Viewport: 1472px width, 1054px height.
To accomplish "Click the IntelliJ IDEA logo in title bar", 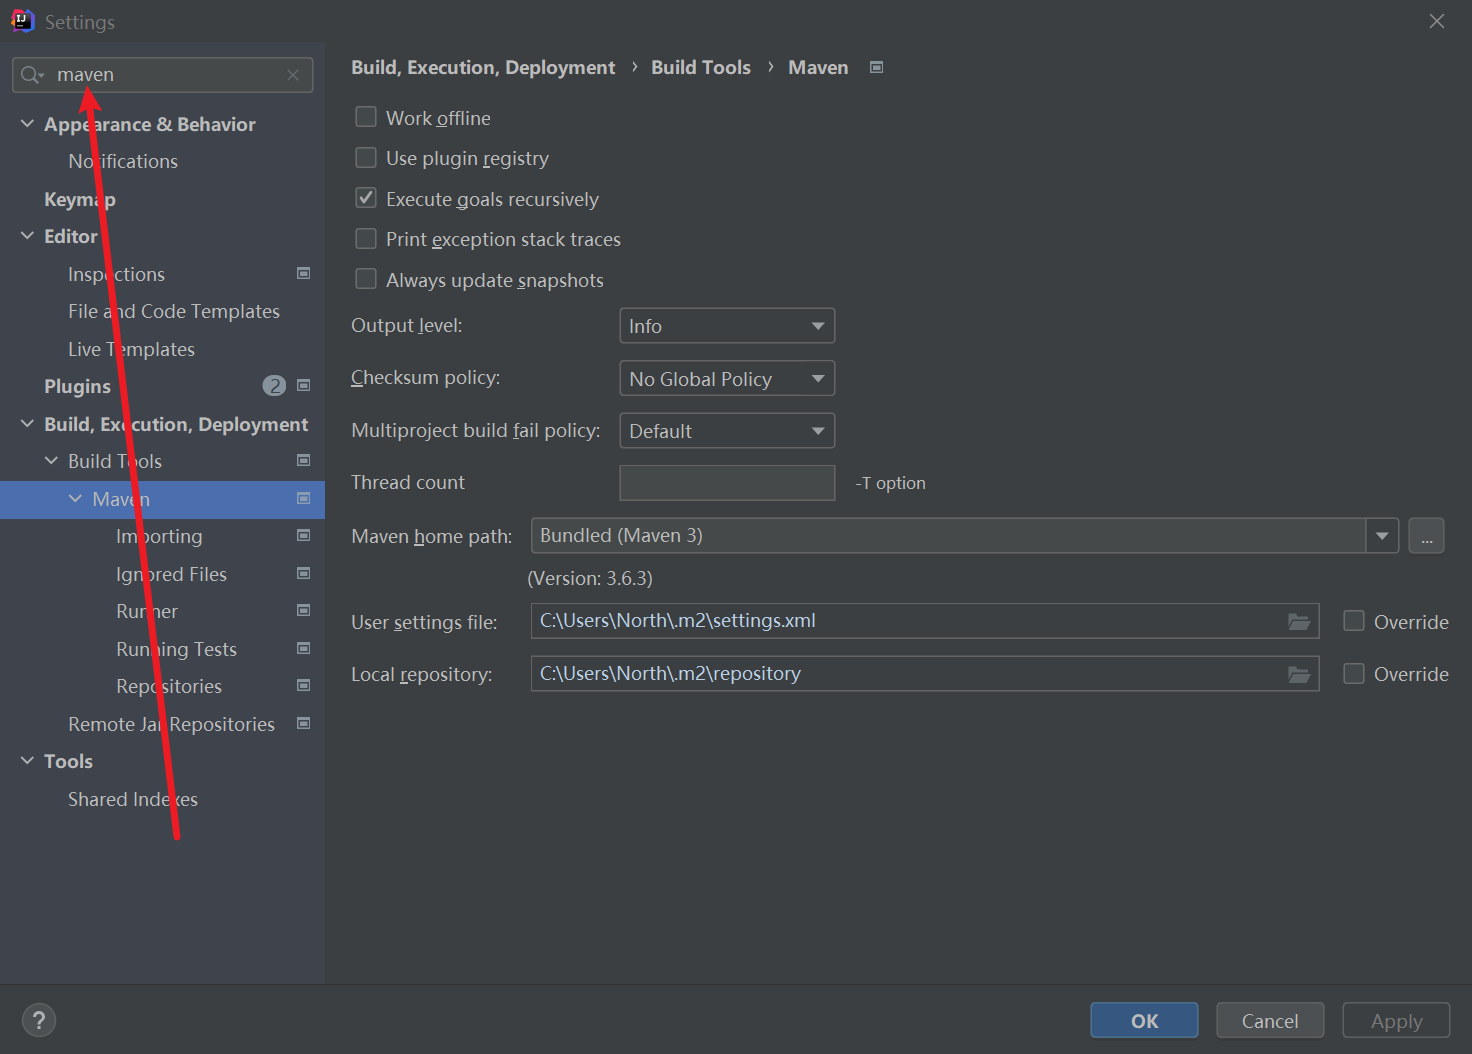I will click(x=22, y=21).
